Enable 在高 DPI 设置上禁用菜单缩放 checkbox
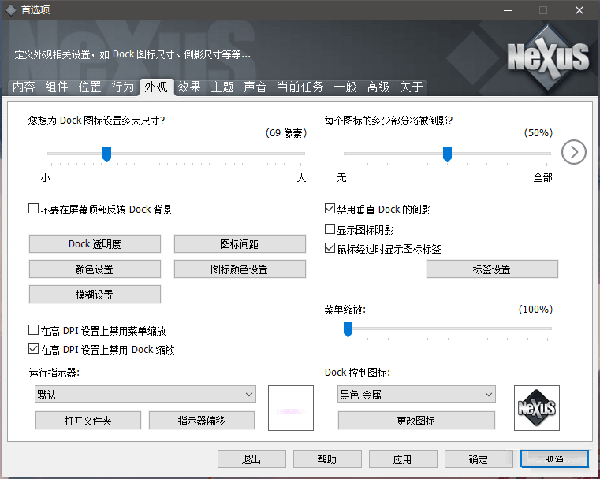Screen dimensions: 600x479 (33, 329)
